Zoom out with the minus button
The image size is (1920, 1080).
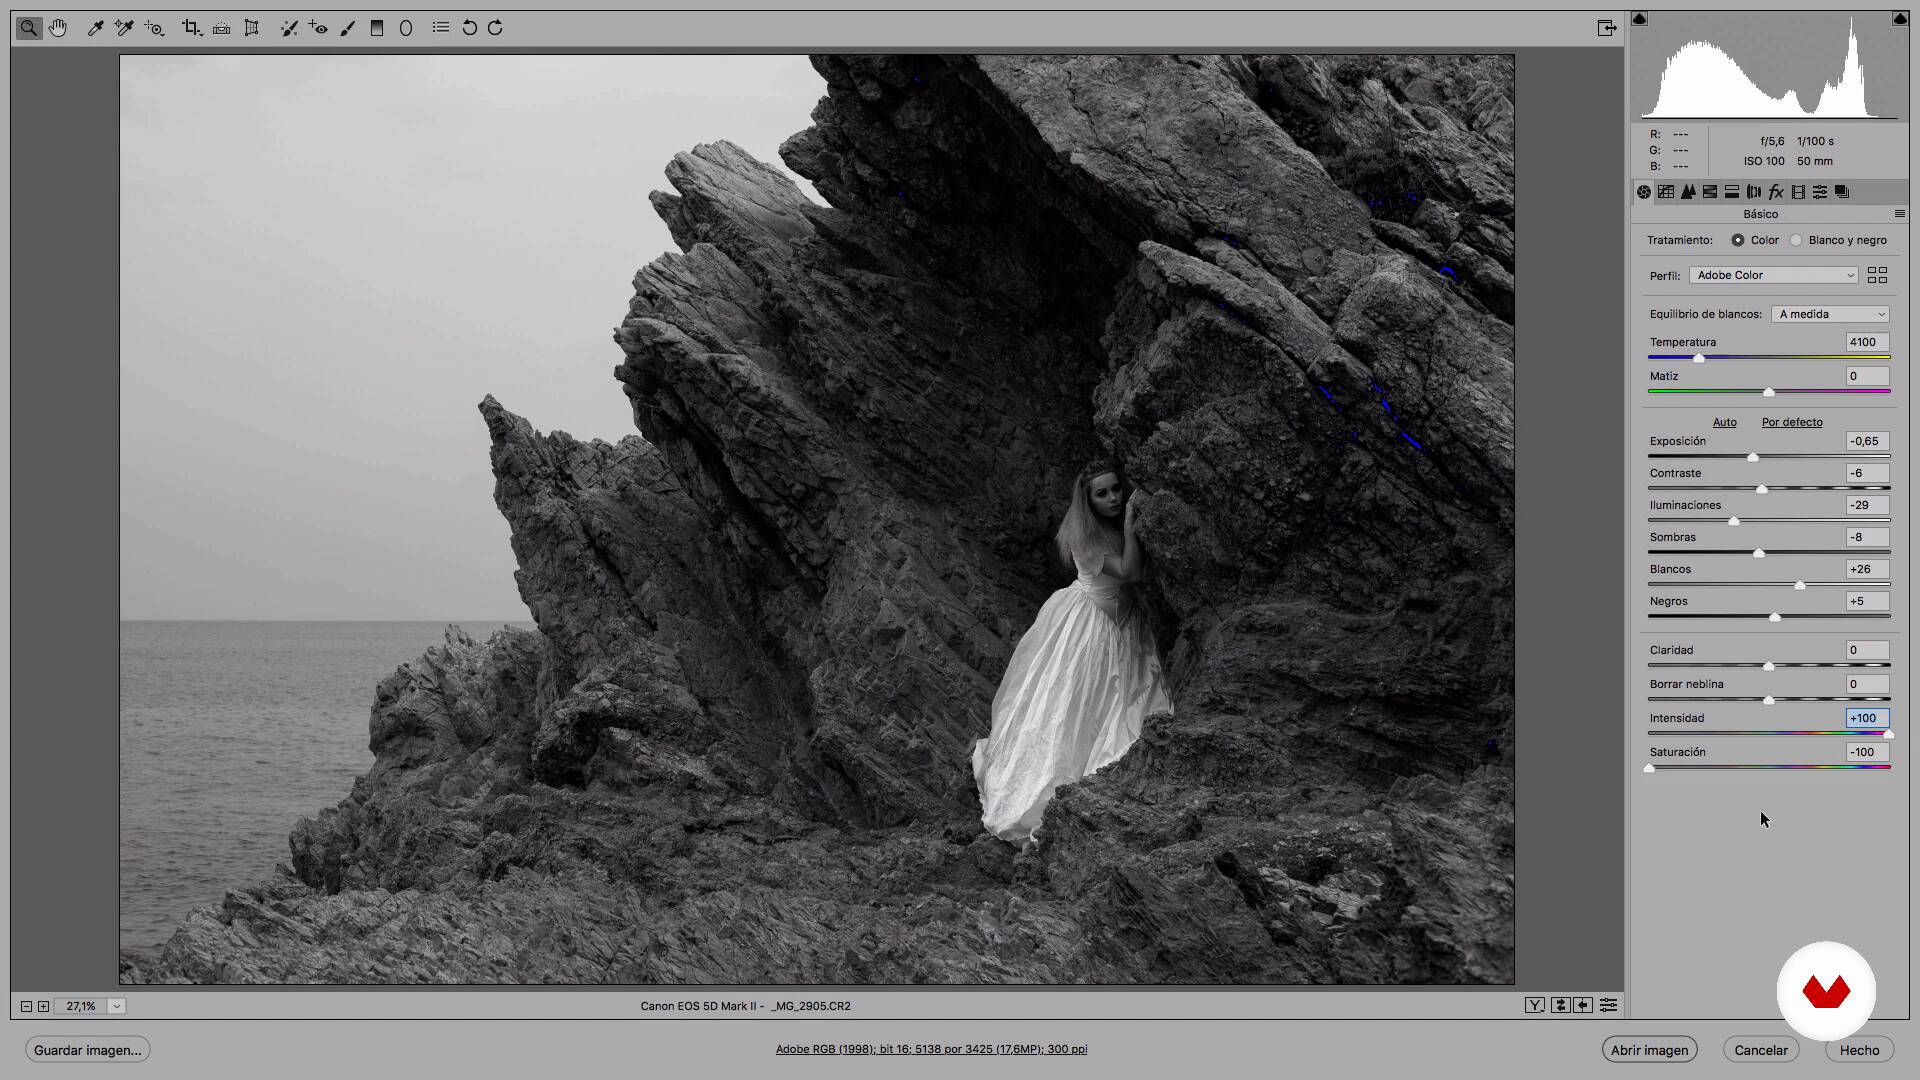pos(26,1006)
